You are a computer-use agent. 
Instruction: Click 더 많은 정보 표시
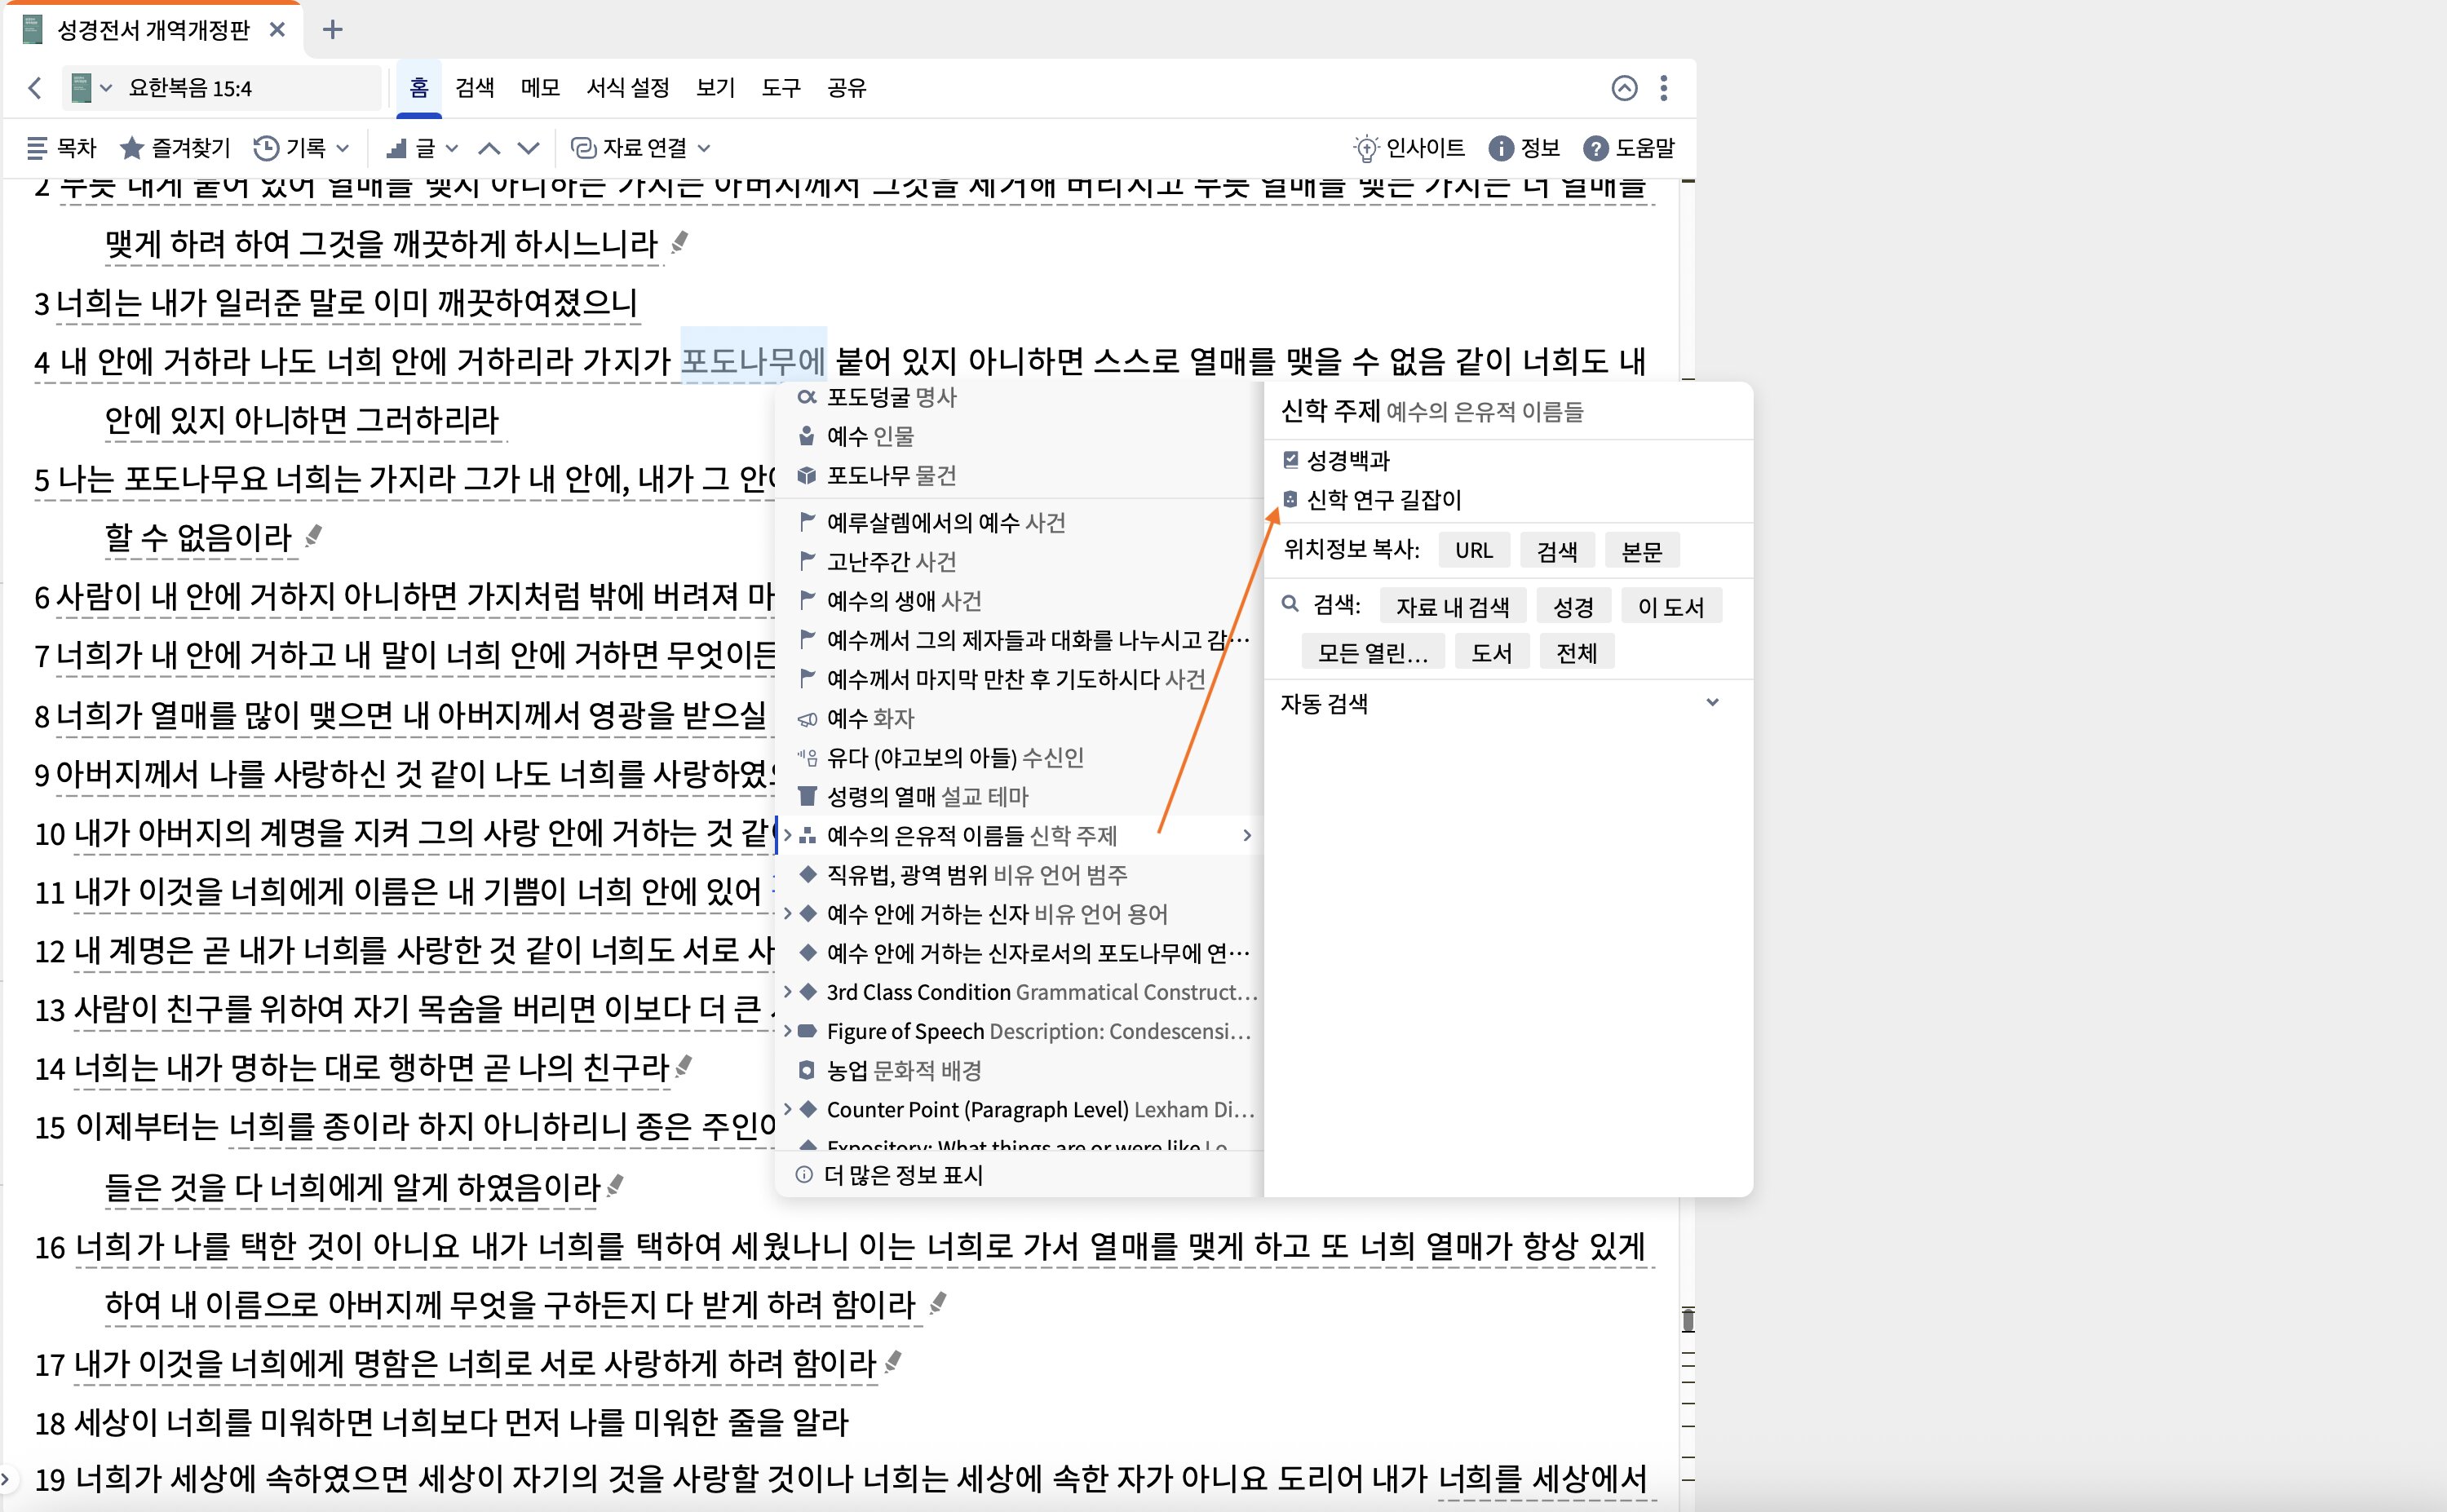[890, 1175]
